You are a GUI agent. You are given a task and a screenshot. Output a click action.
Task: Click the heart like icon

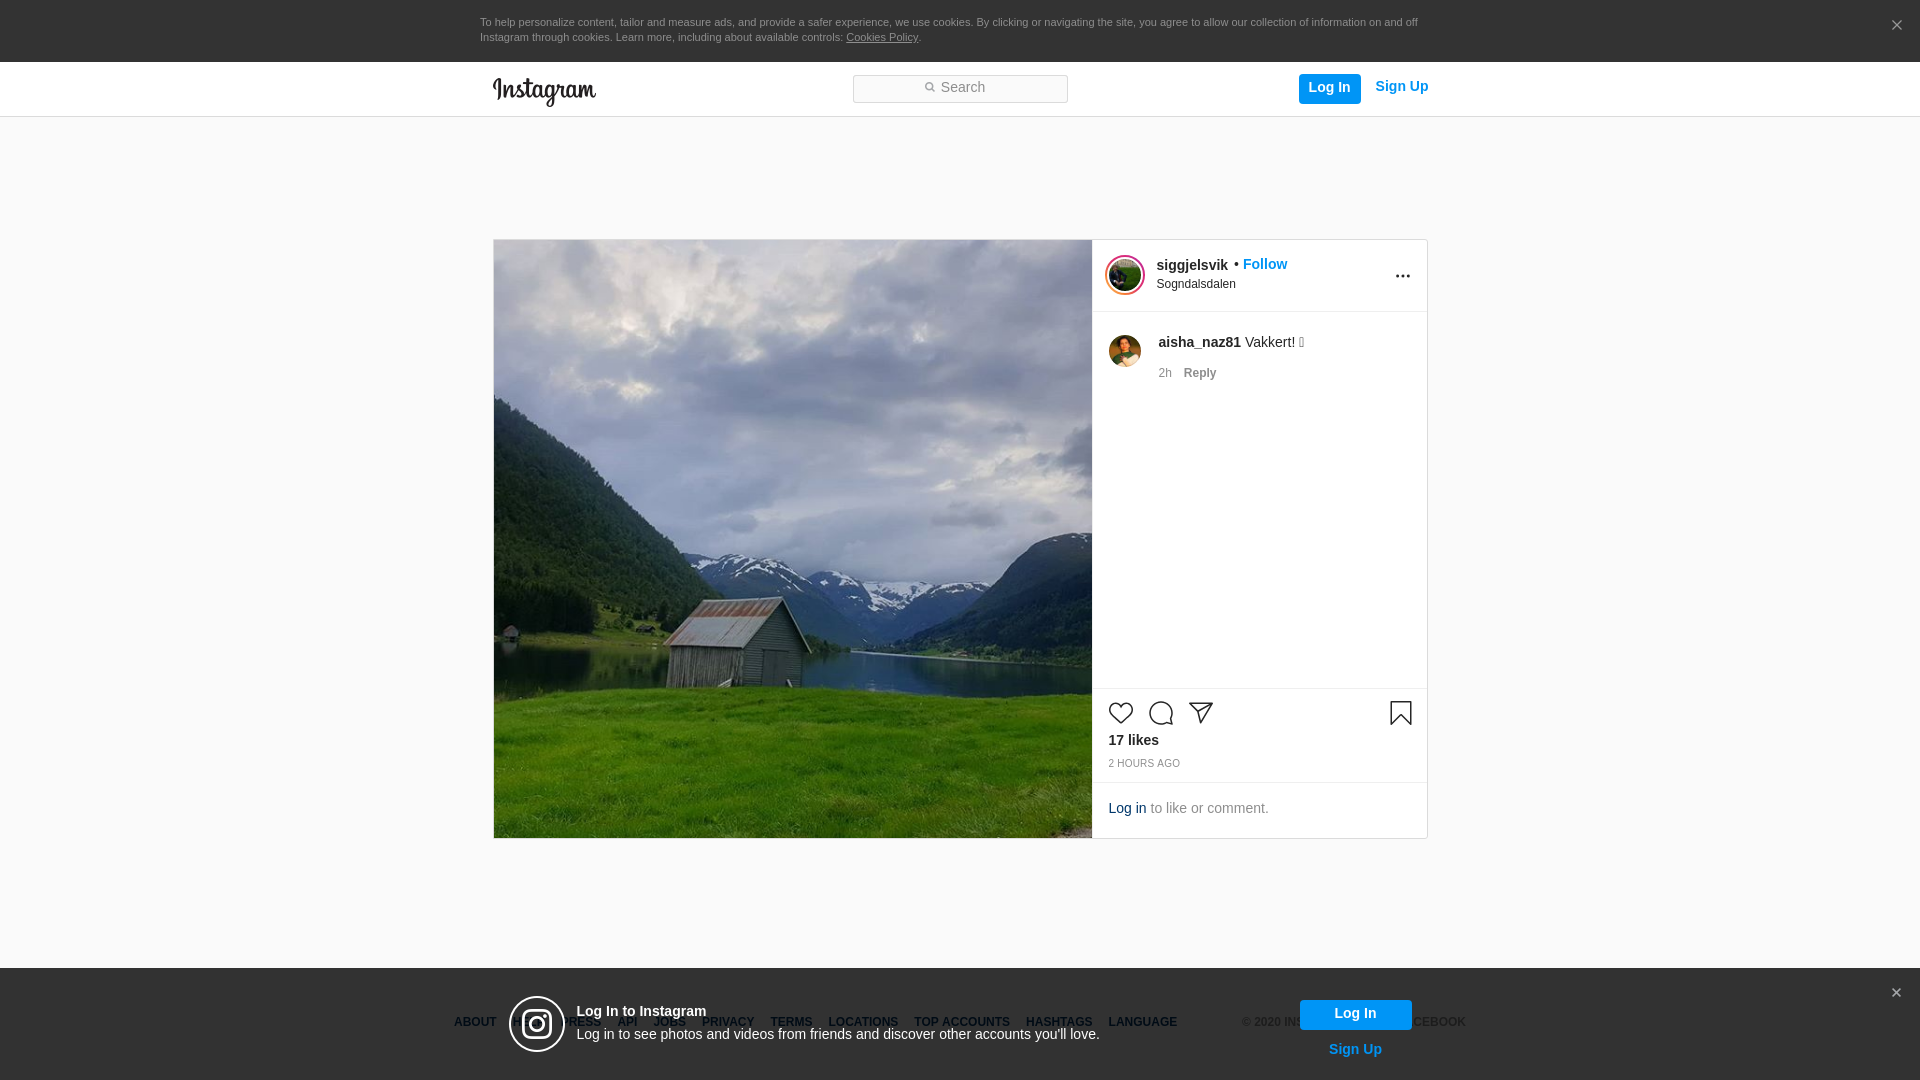tap(1120, 713)
